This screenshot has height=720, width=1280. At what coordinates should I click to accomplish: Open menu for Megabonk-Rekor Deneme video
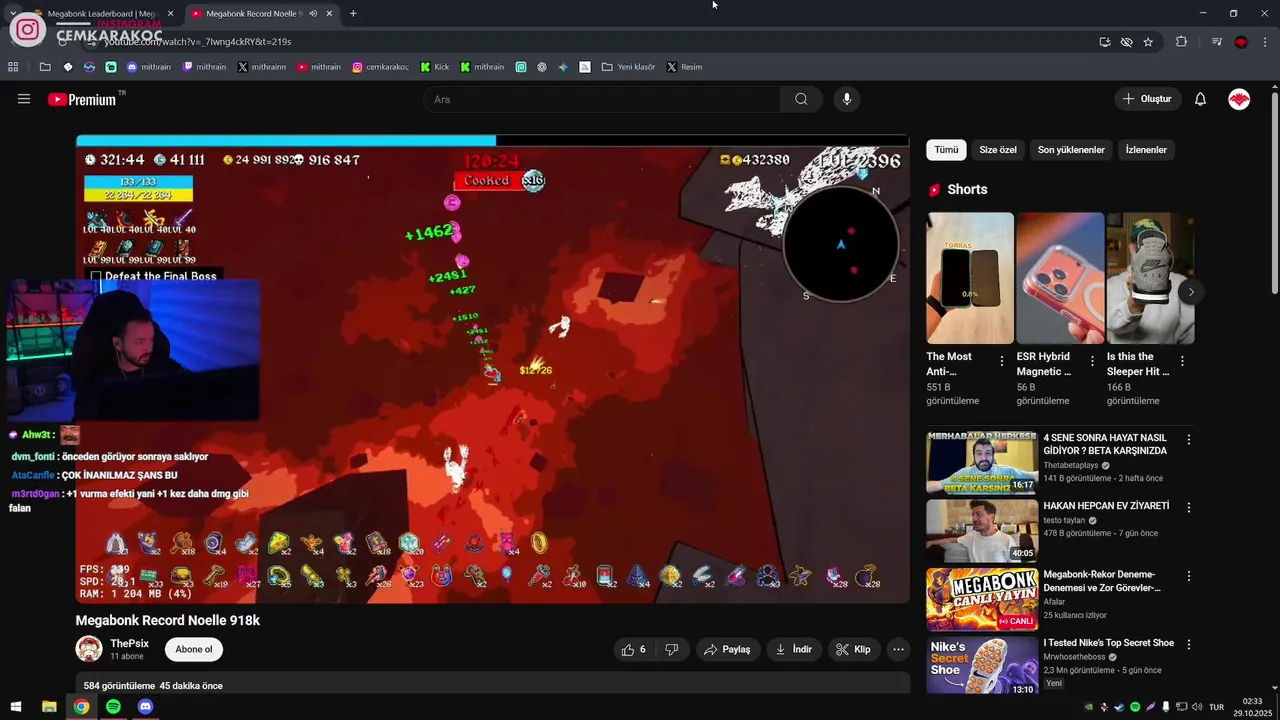[1189, 576]
